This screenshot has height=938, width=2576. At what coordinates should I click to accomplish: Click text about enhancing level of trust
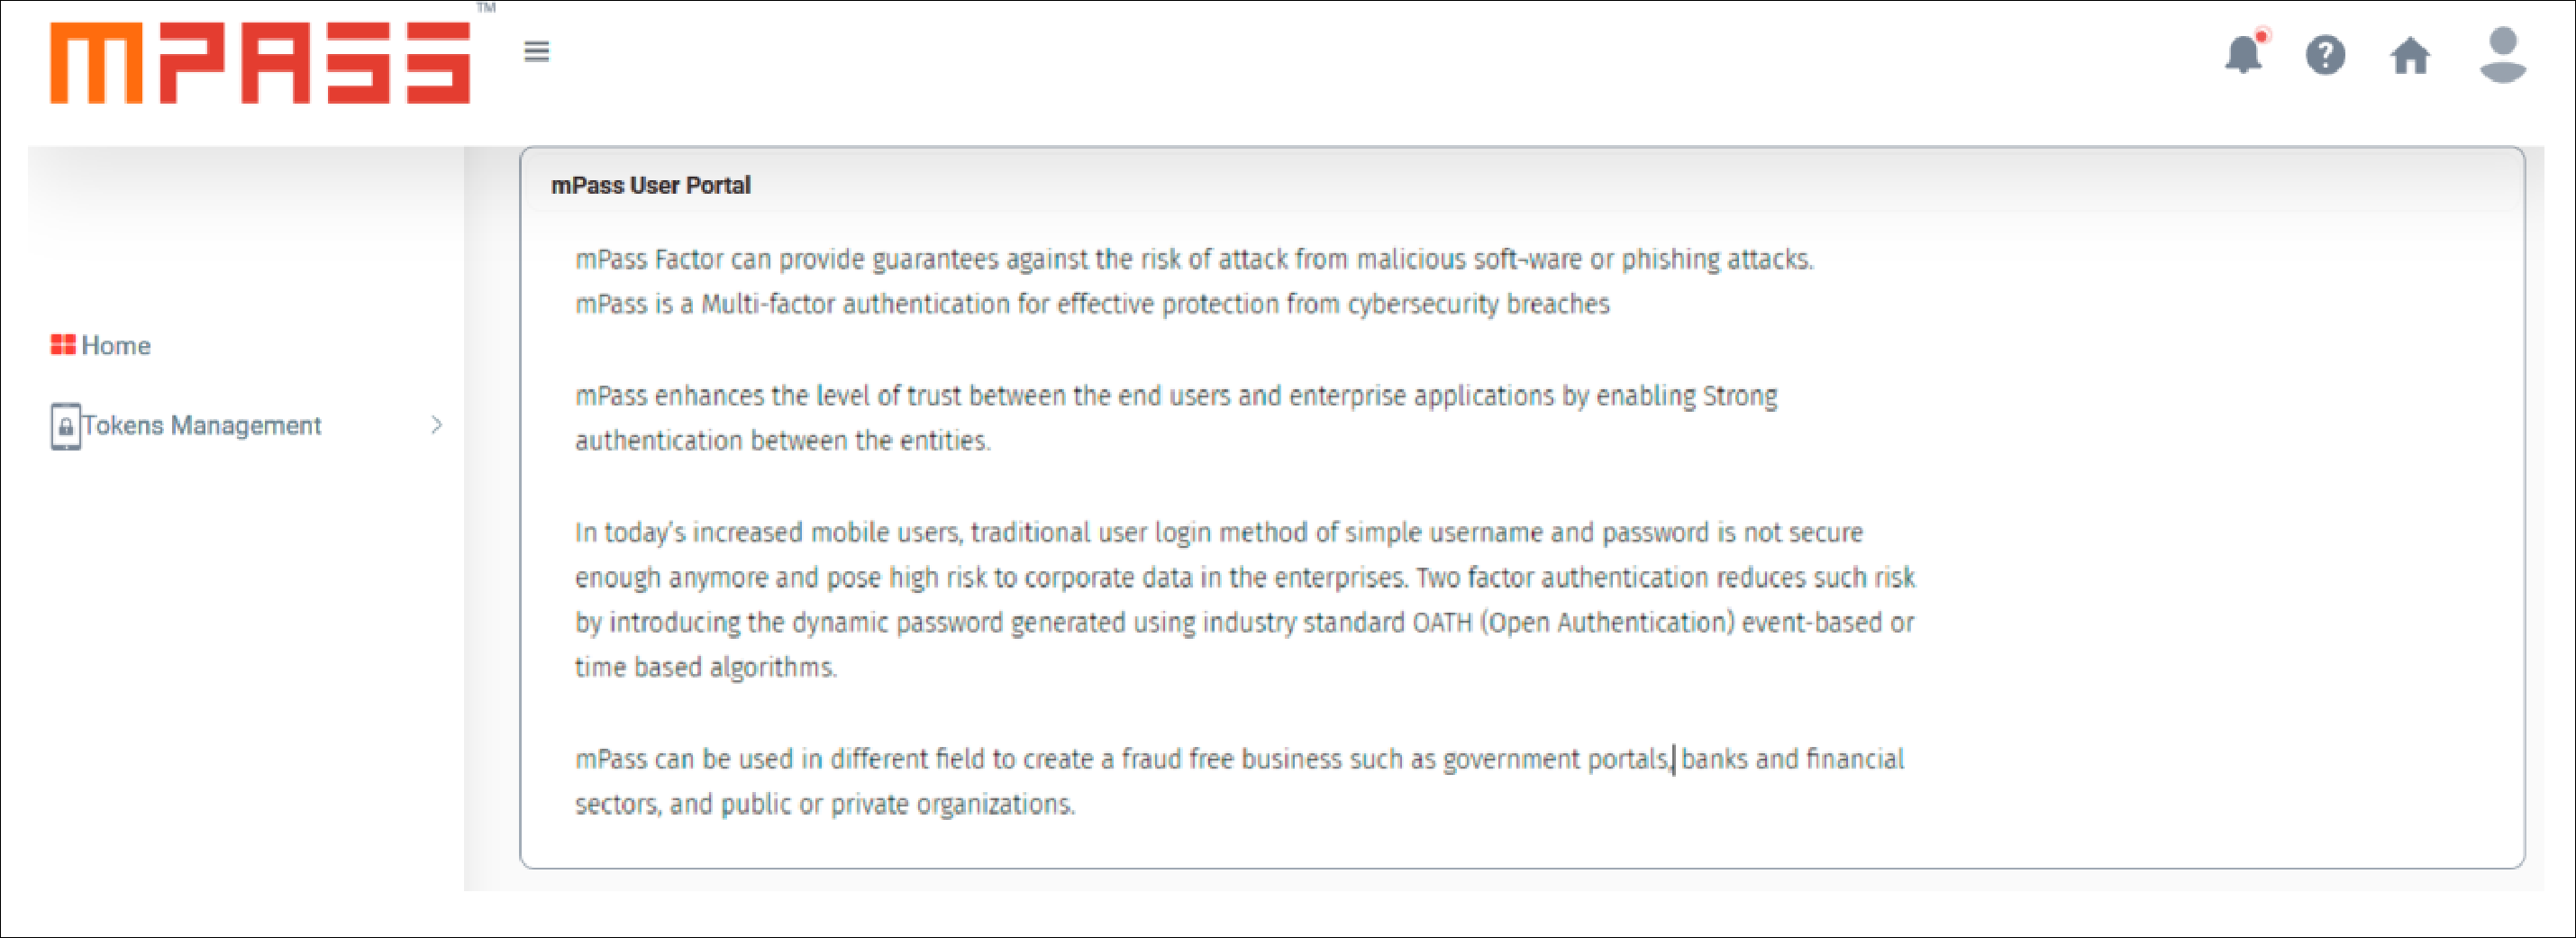[x=1176, y=418]
